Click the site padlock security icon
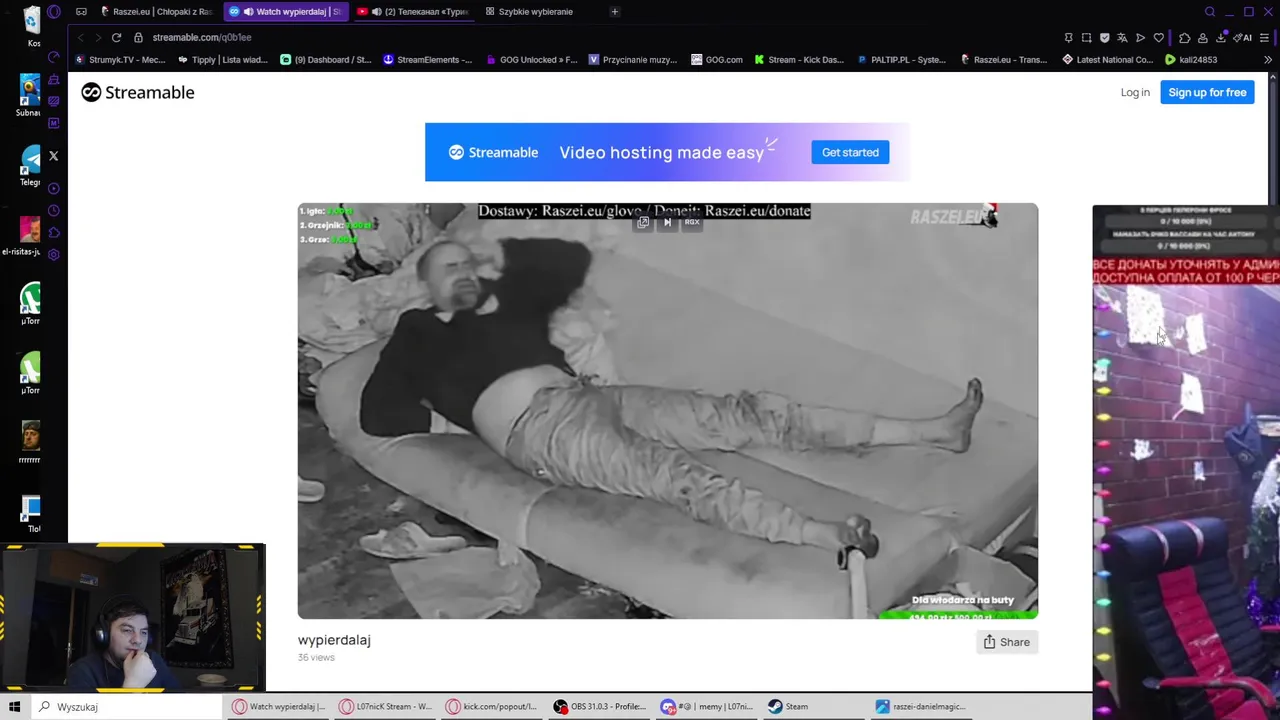The height and width of the screenshot is (720, 1280). pyautogui.click(x=139, y=37)
